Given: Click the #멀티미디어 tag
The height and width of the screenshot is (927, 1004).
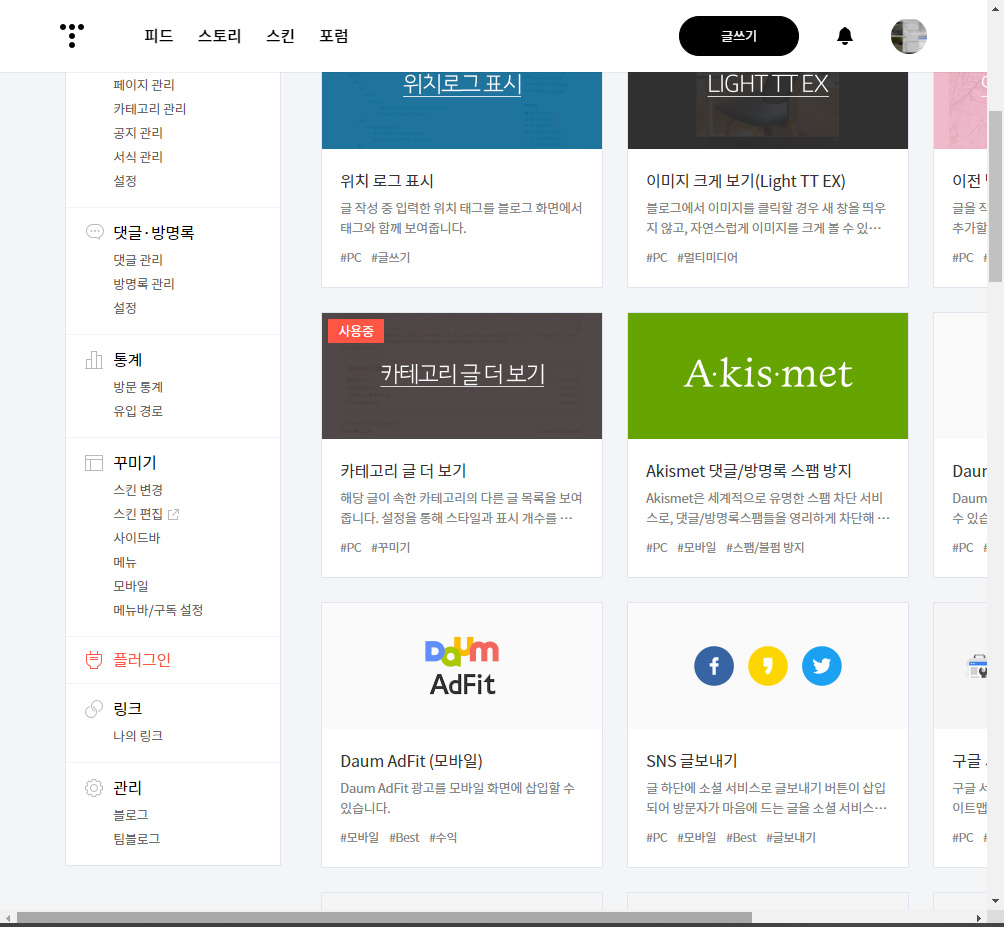Looking at the screenshot, I should click(708, 257).
